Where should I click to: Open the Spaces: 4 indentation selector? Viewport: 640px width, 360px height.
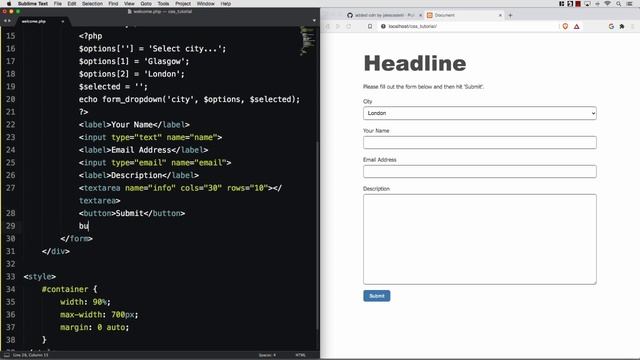pos(267,355)
